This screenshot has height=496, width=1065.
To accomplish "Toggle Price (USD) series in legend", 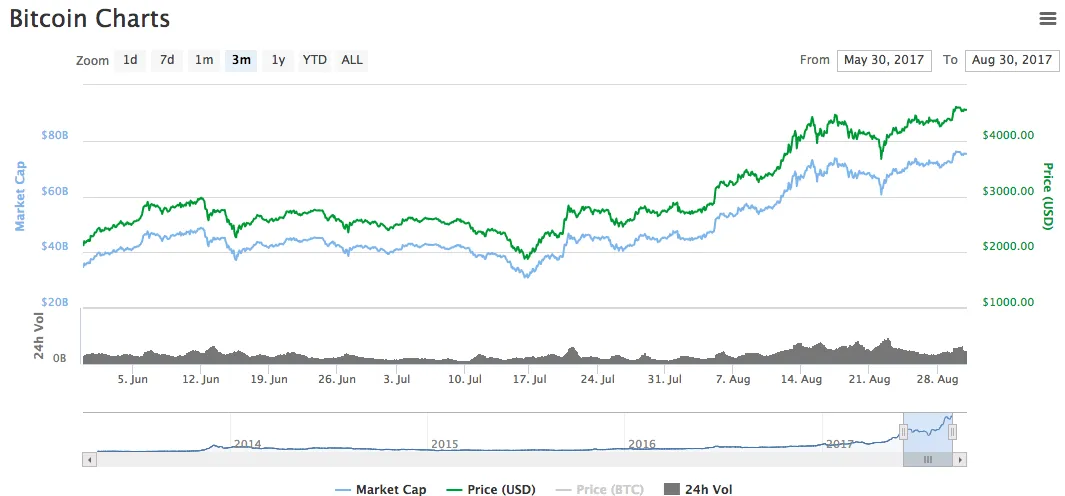I will [491, 489].
